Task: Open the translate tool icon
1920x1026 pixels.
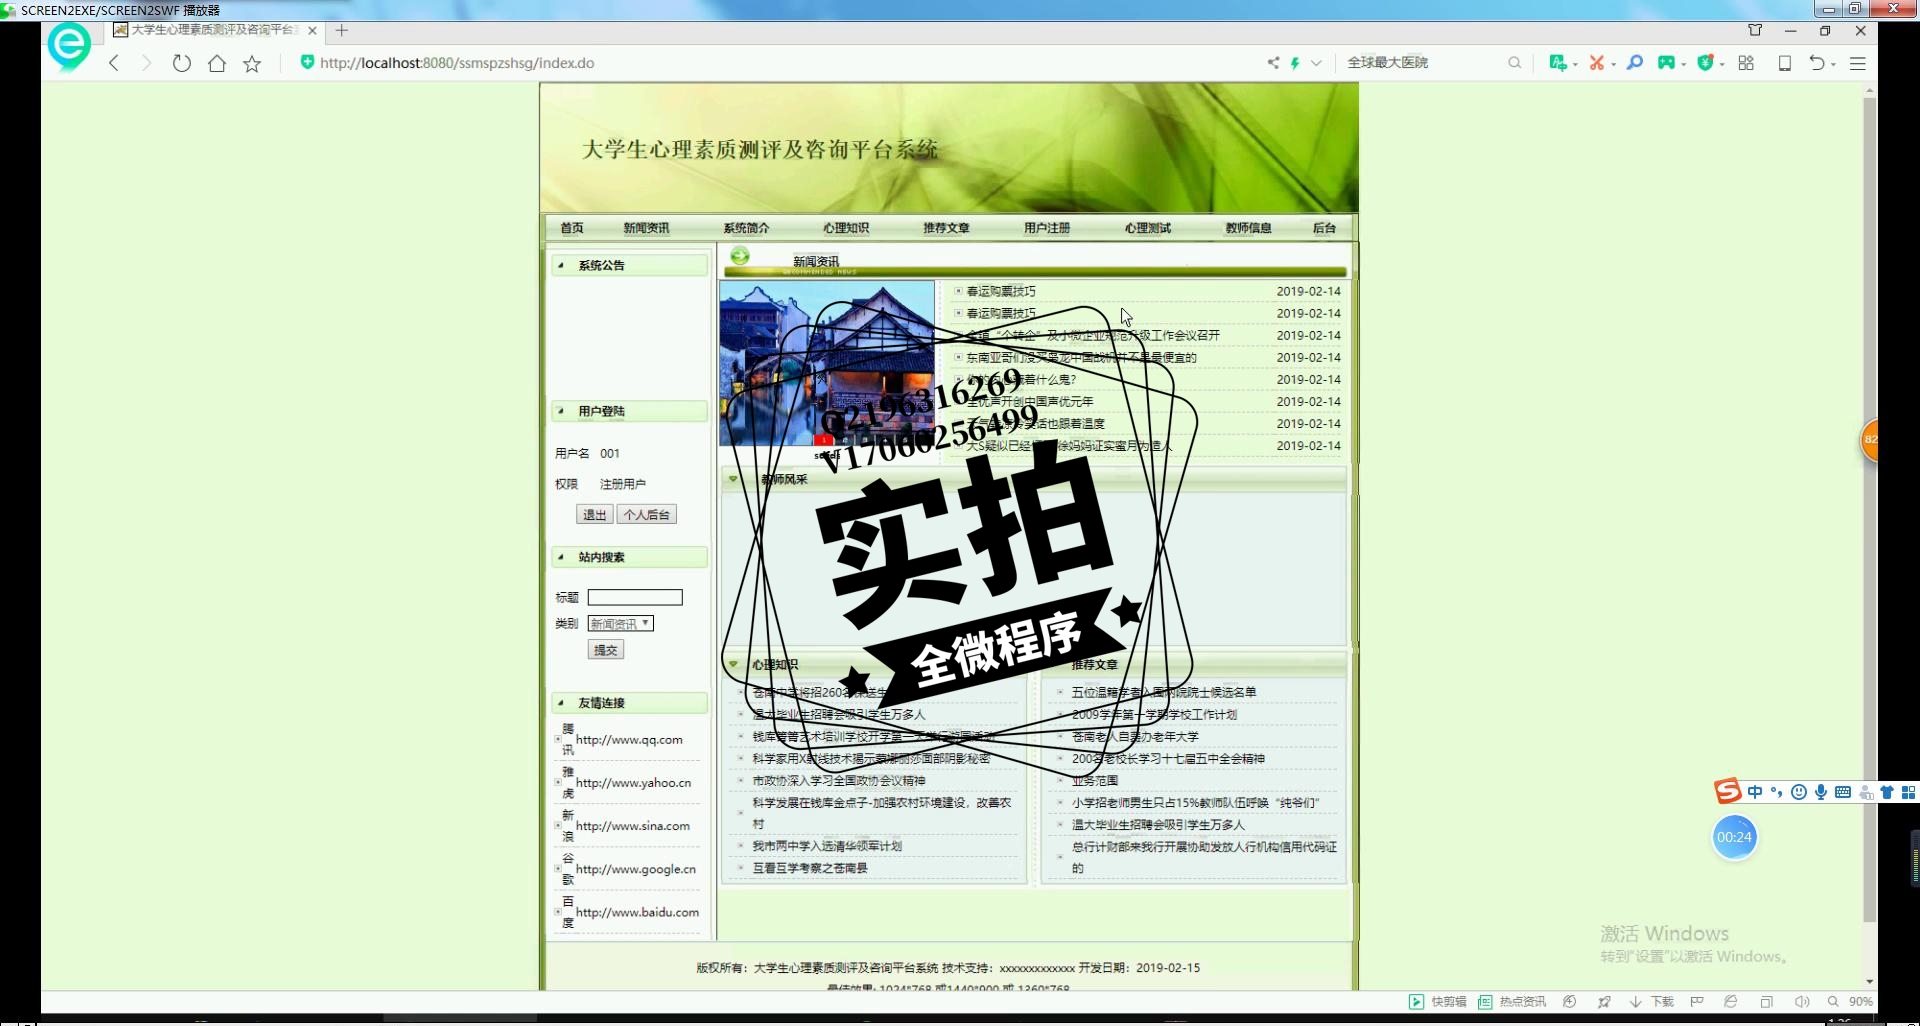Action: 1557,63
